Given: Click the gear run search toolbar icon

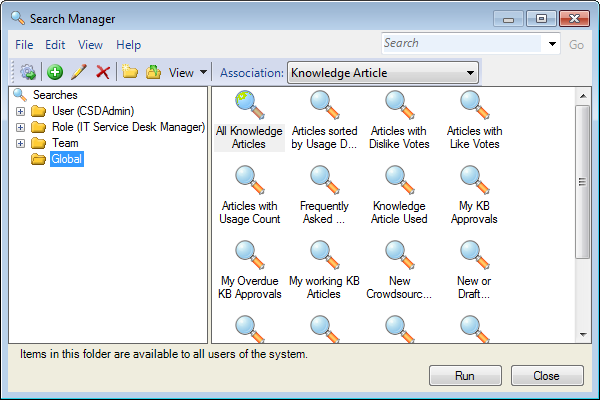Looking at the screenshot, I should [27, 72].
